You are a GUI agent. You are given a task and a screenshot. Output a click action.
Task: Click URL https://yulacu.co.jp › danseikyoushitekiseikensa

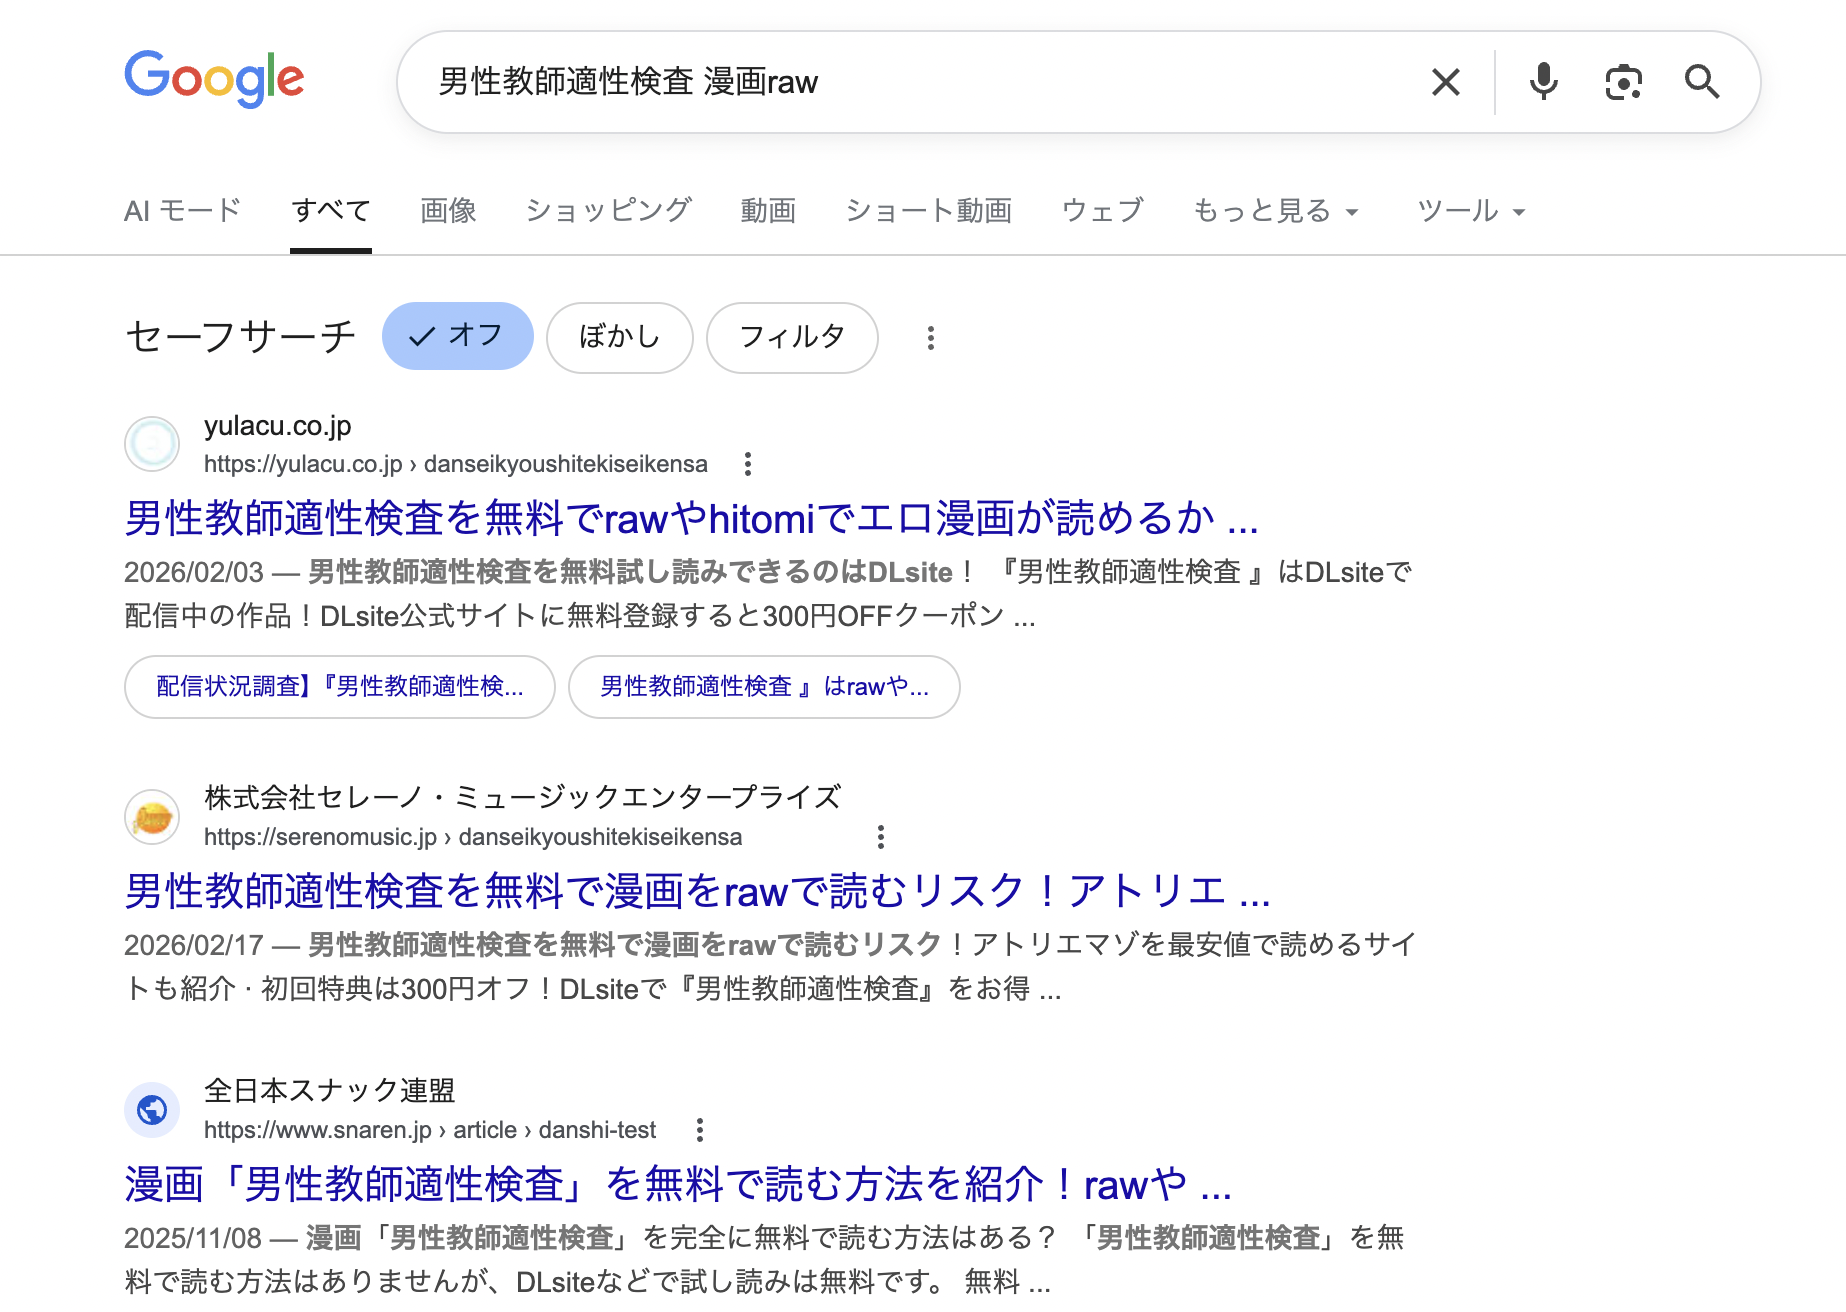click(456, 464)
